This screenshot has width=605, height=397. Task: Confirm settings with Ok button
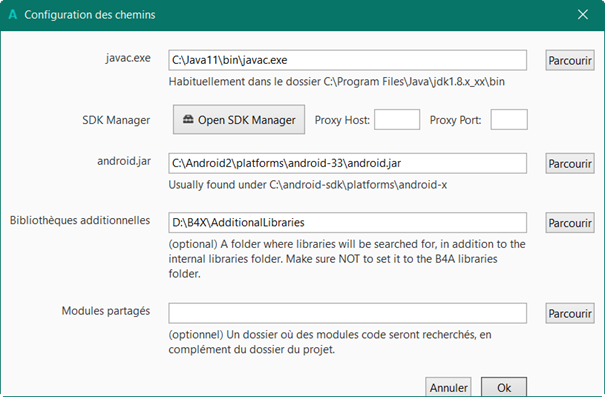click(504, 387)
